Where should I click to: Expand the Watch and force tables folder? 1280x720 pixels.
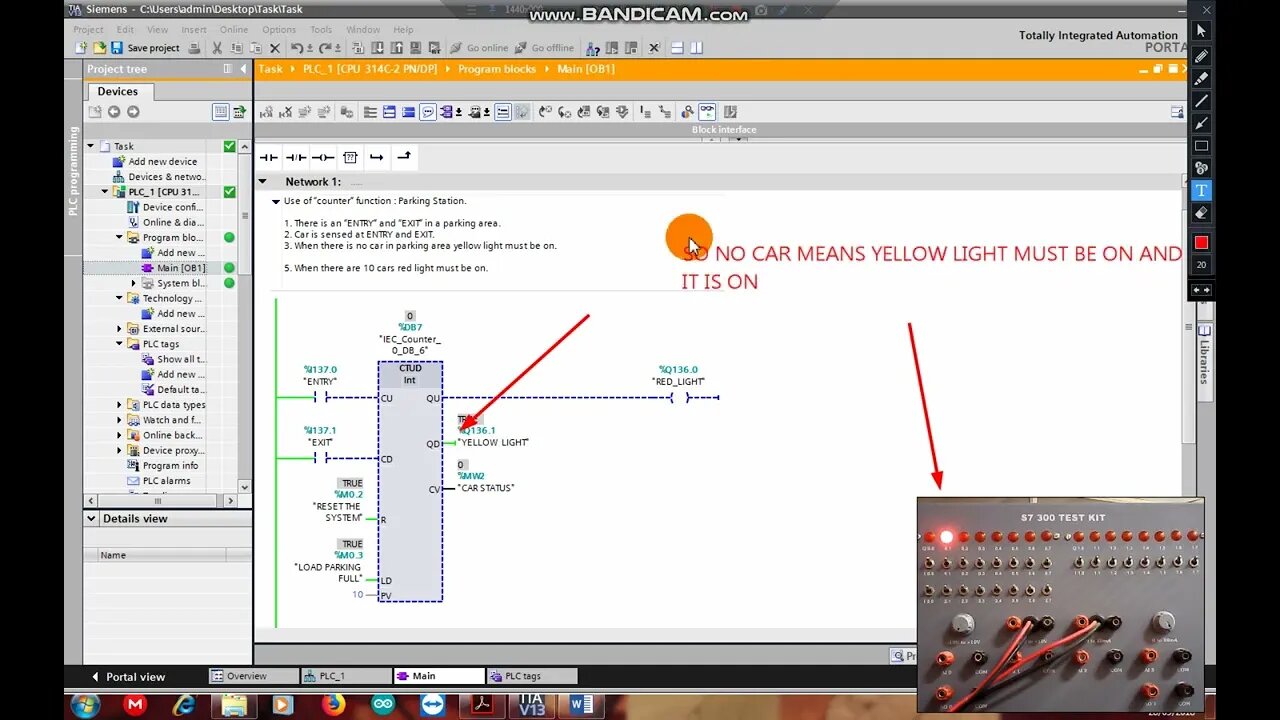point(119,420)
